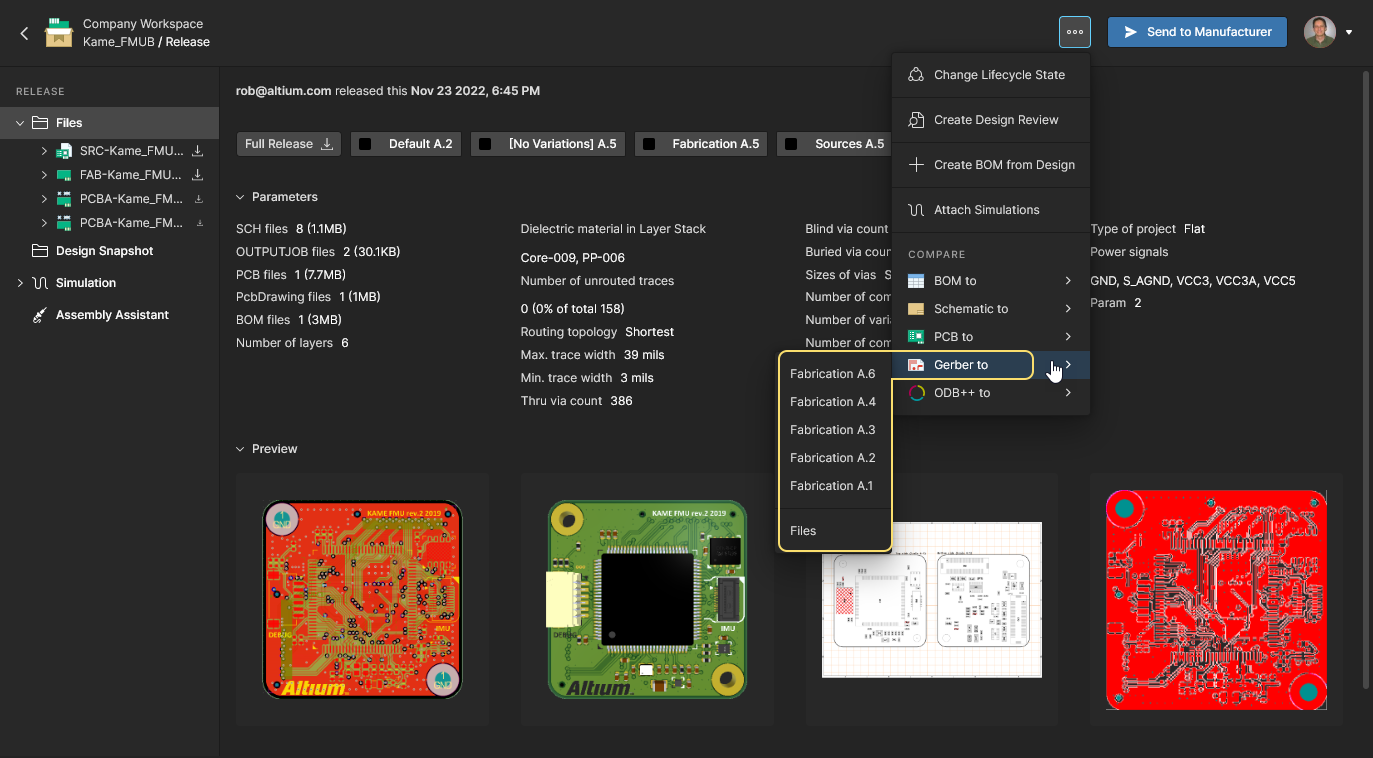Click the Attach Simulations waveform icon
Screen dimensions: 1373x758
(x=915, y=210)
